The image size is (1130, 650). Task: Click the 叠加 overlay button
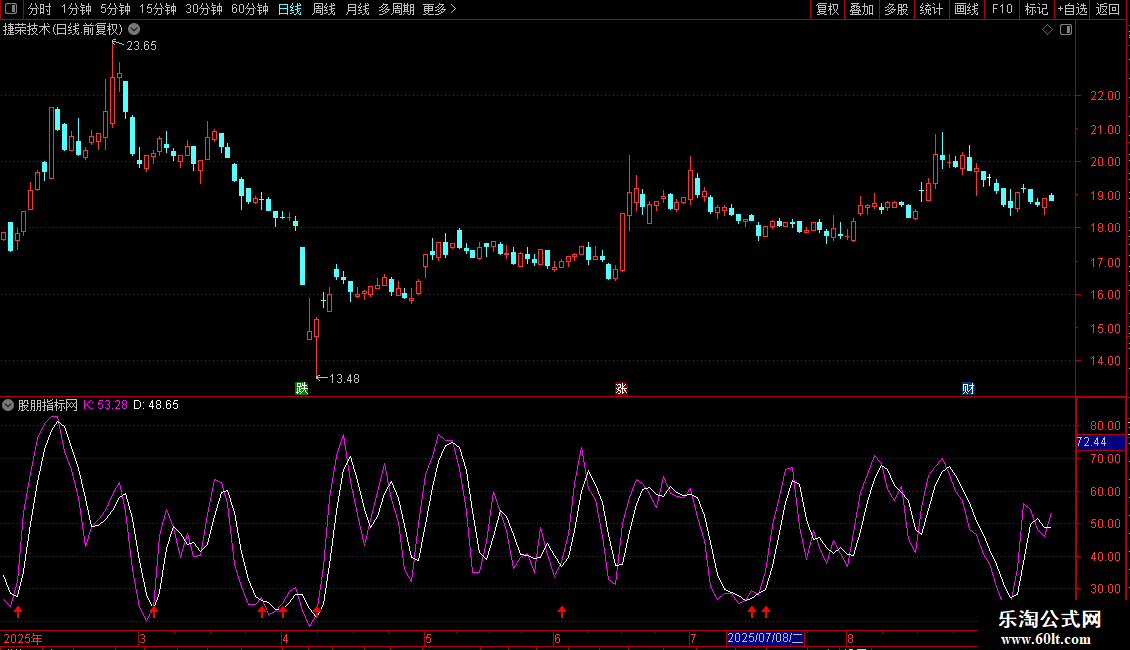tap(861, 9)
